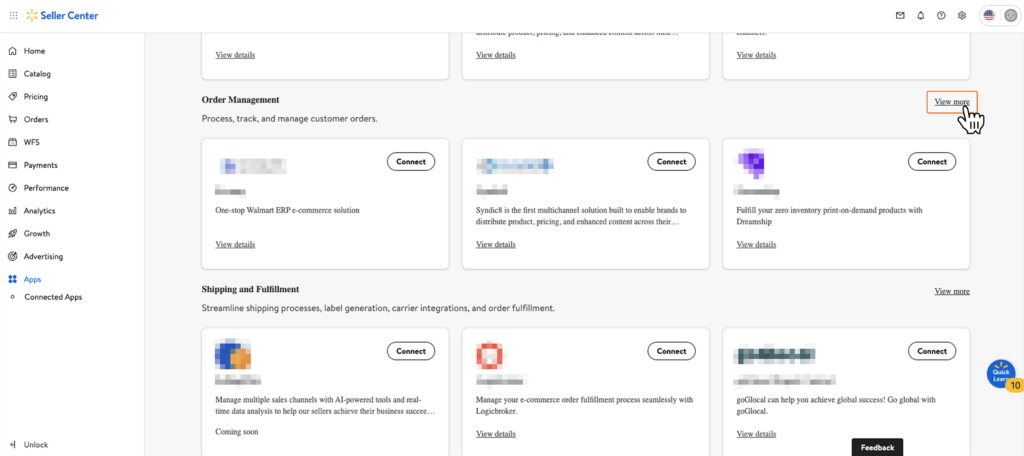Click the Unlock sidebar pin icon
Image resolution: width=1024 pixels, height=456 pixels.
coord(13,445)
